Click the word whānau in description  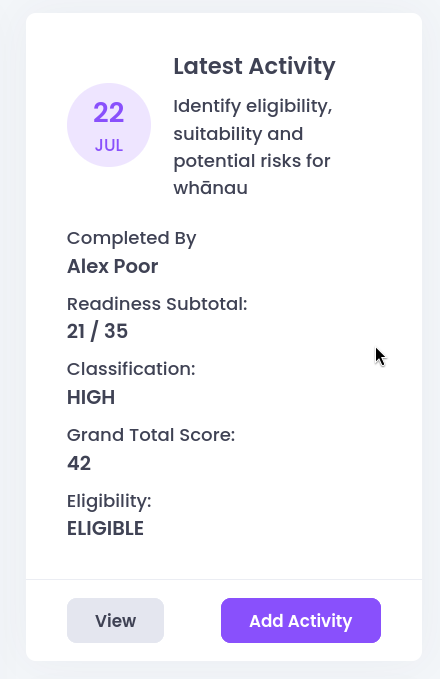(x=210, y=188)
